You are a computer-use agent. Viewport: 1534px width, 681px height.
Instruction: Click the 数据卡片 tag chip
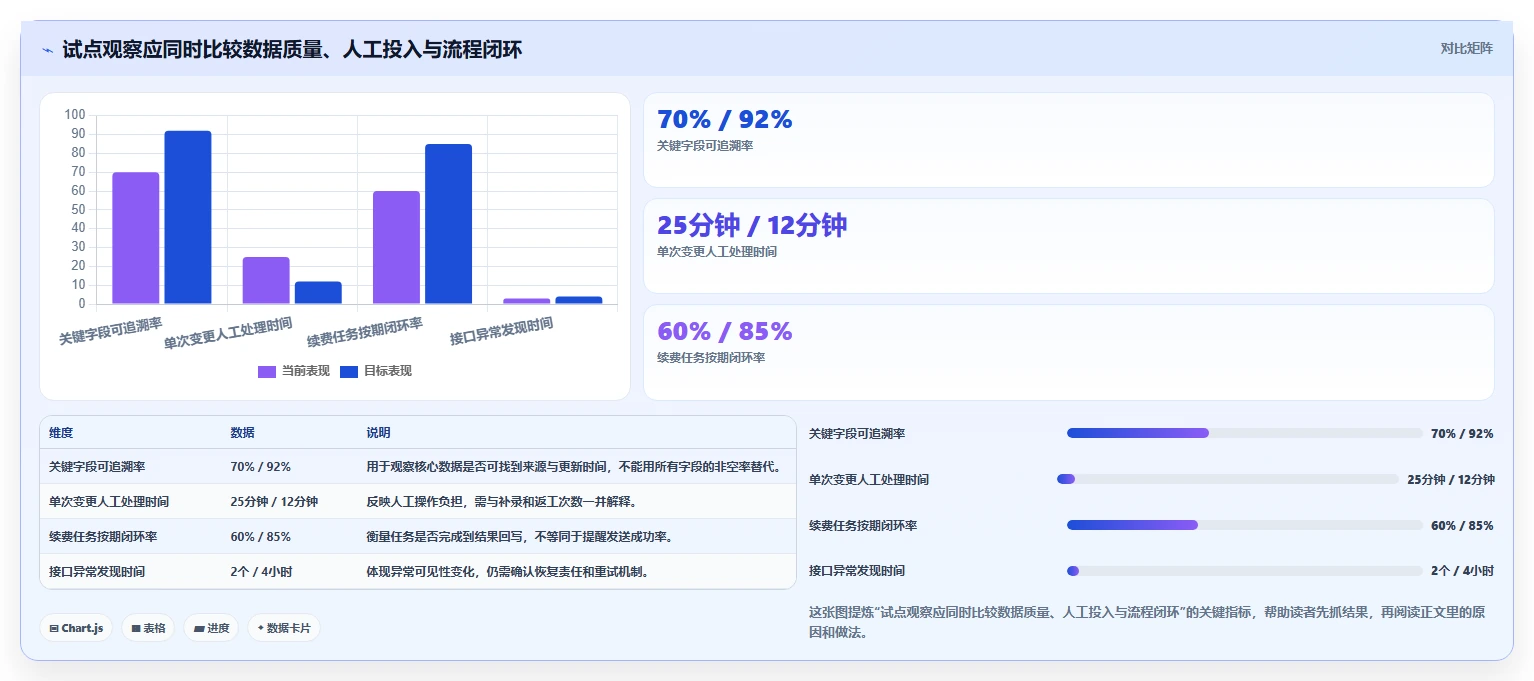(284, 628)
